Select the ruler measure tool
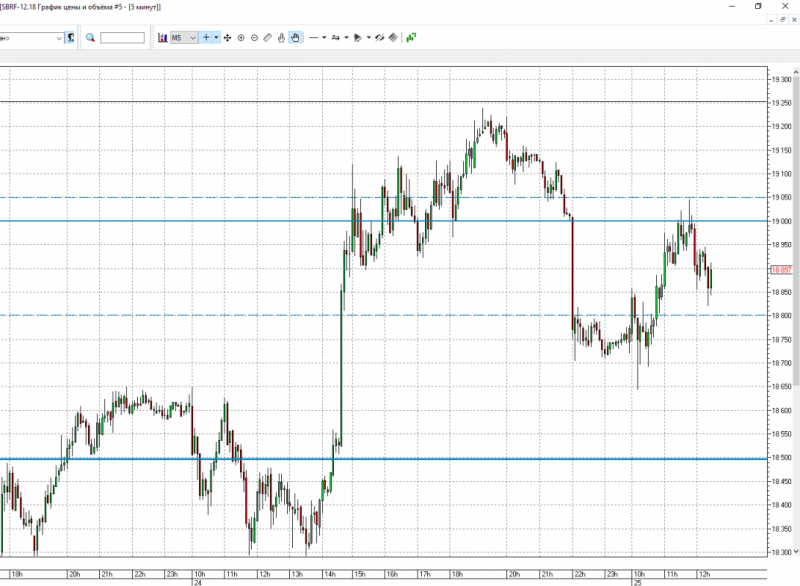The width and height of the screenshot is (800, 586). pyautogui.click(x=267, y=38)
